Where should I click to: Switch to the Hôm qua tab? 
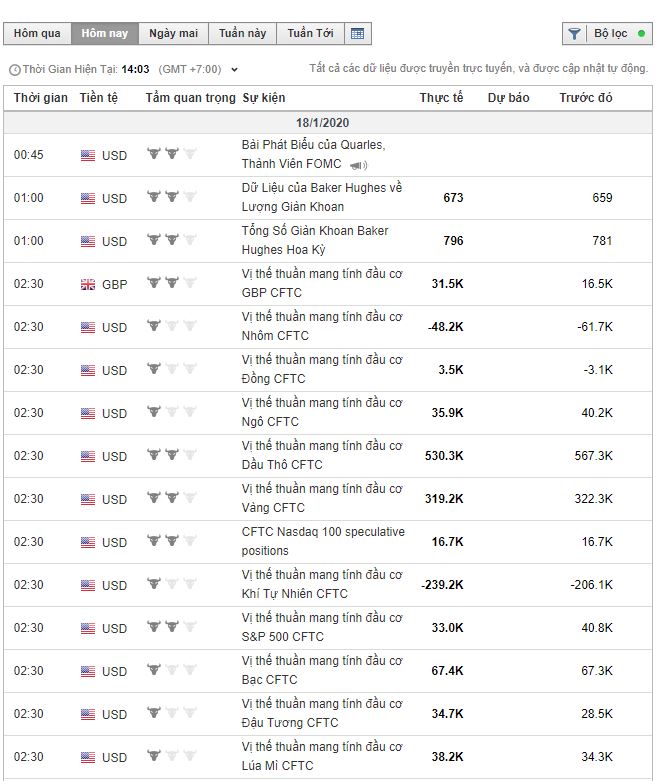pos(37,34)
